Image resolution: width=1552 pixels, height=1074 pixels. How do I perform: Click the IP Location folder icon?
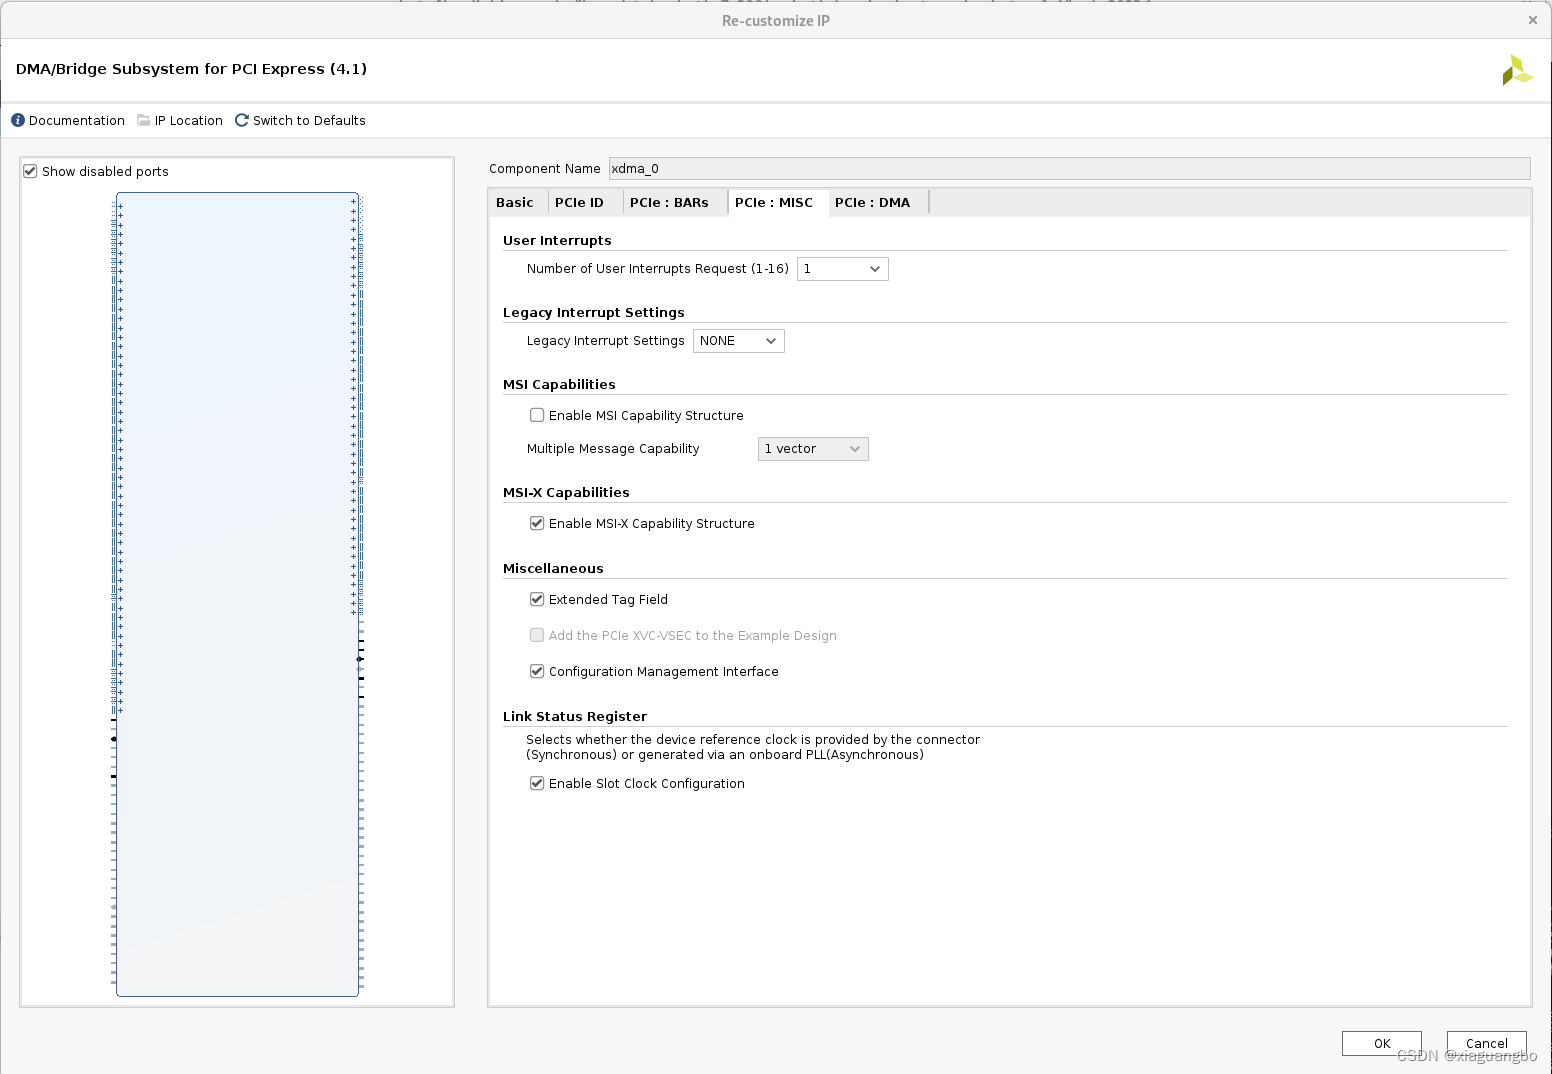[x=144, y=120]
